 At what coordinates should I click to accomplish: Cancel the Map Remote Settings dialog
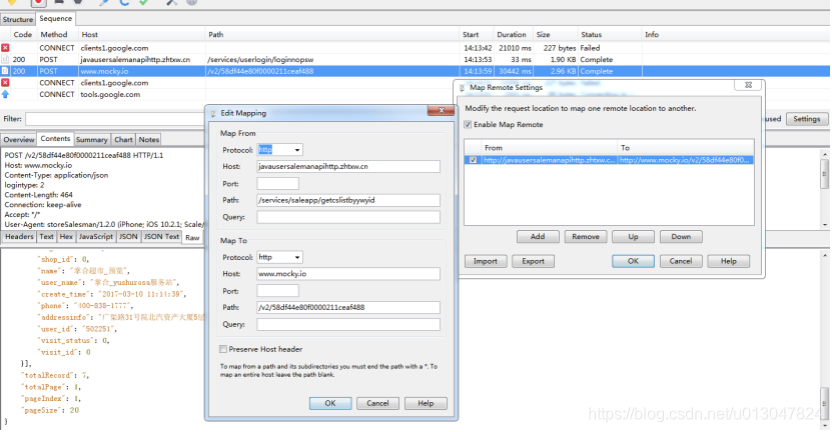point(681,261)
